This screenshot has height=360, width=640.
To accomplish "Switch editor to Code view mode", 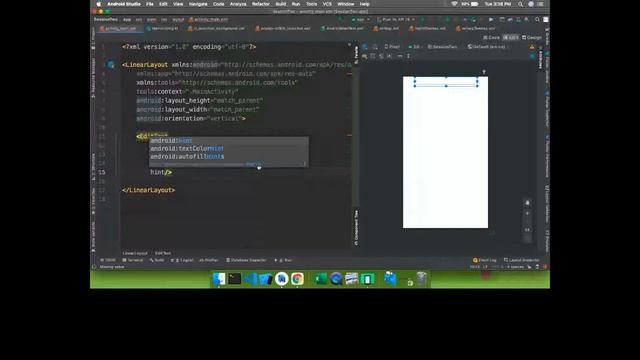I will tap(491, 38).
